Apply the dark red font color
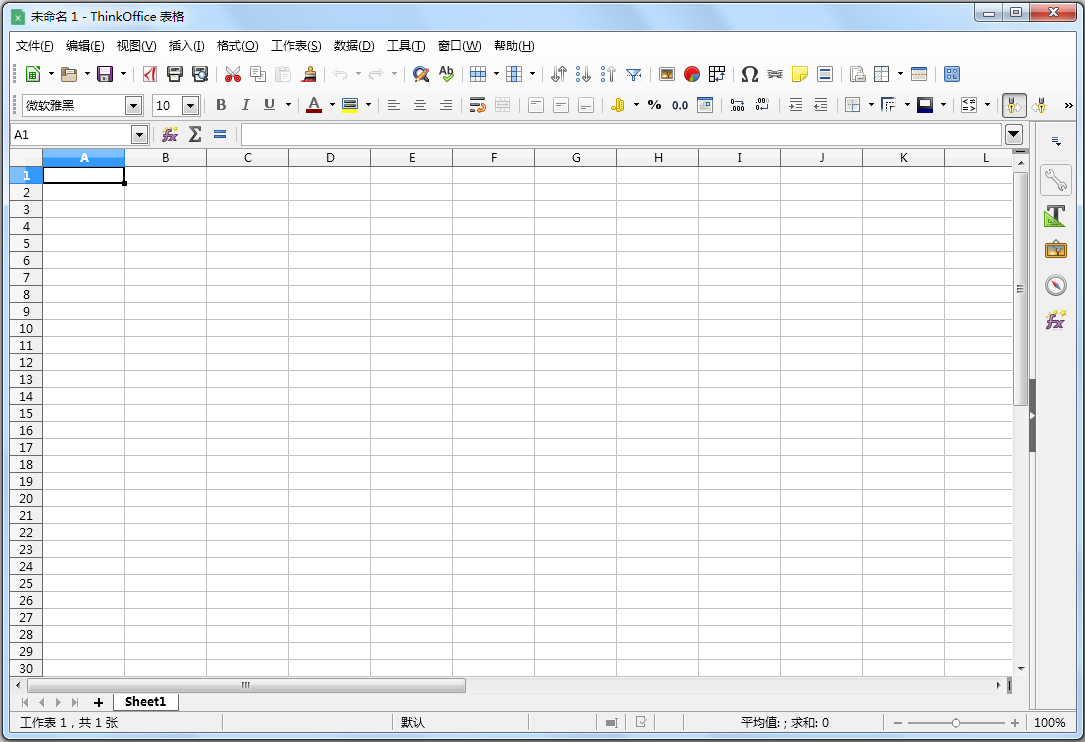 [x=313, y=105]
